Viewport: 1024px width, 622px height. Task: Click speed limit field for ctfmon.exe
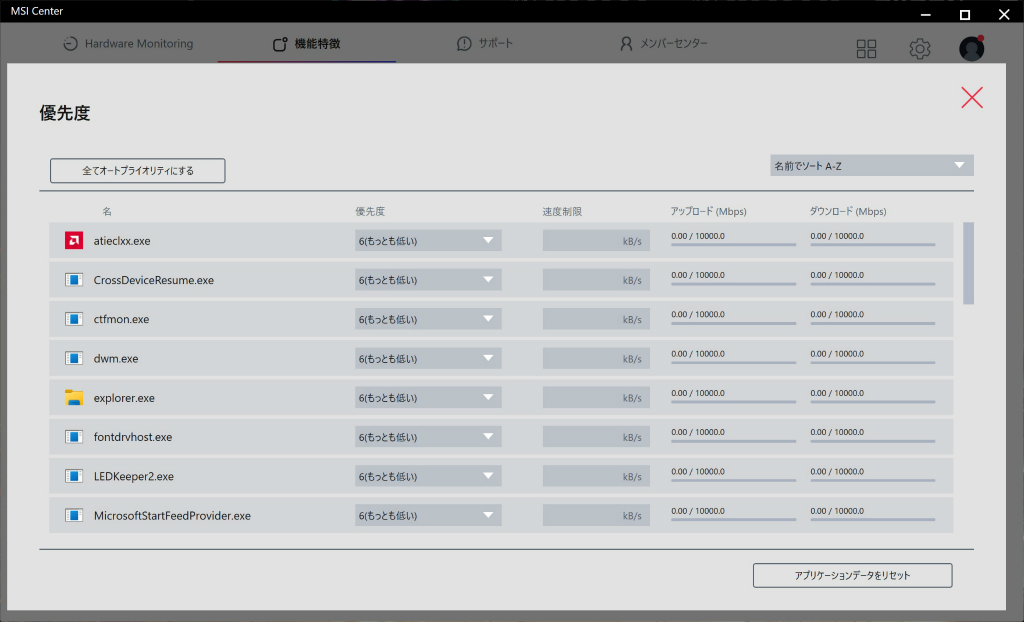596,319
